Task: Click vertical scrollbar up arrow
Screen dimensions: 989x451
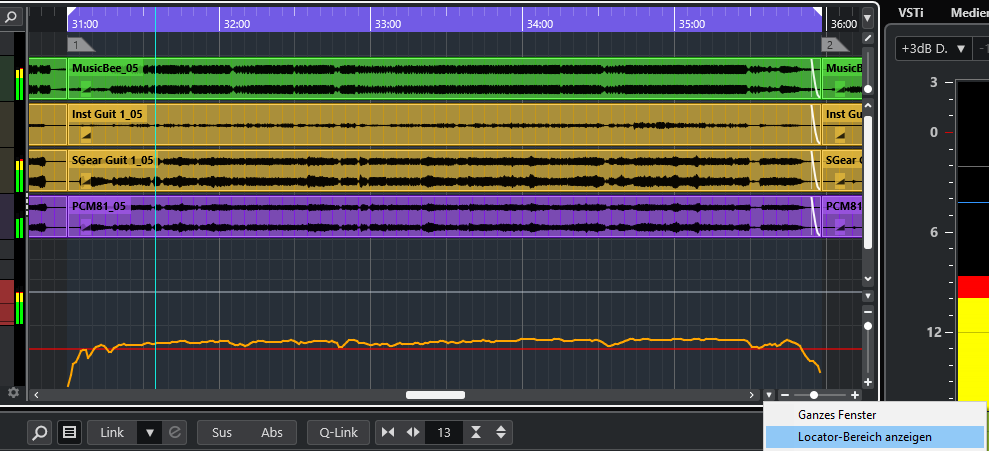Action: point(868,105)
